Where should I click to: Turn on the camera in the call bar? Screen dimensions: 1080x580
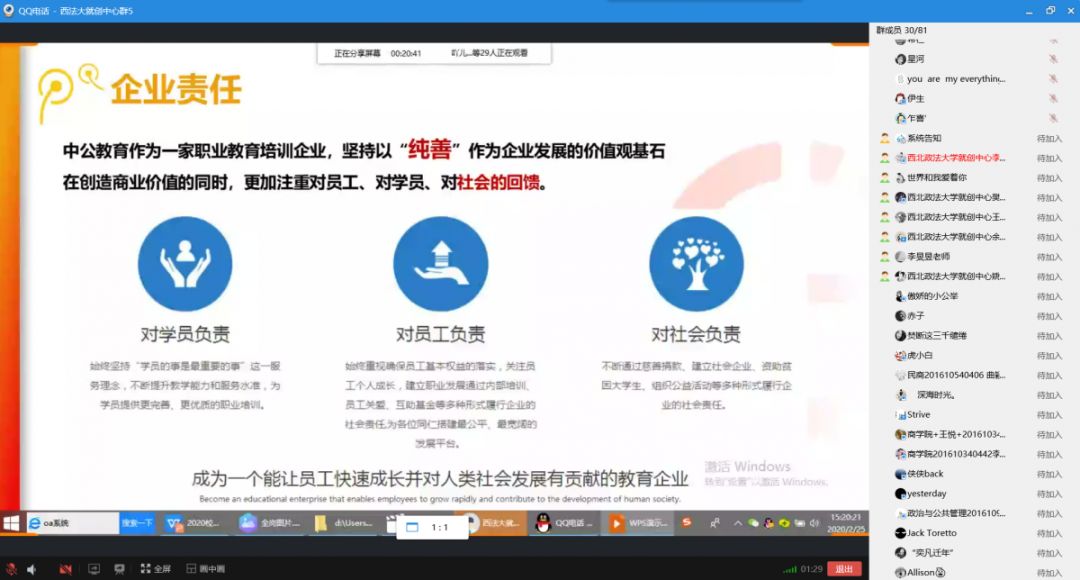65,568
